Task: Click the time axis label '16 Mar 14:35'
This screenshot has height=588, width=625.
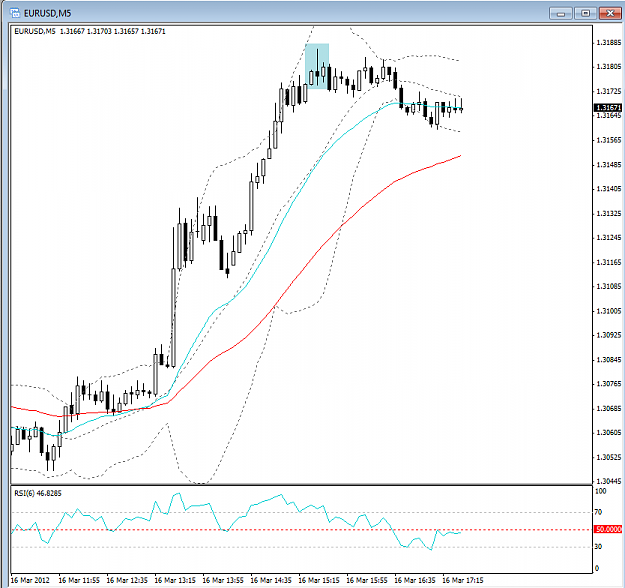Action: [x=271, y=580]
